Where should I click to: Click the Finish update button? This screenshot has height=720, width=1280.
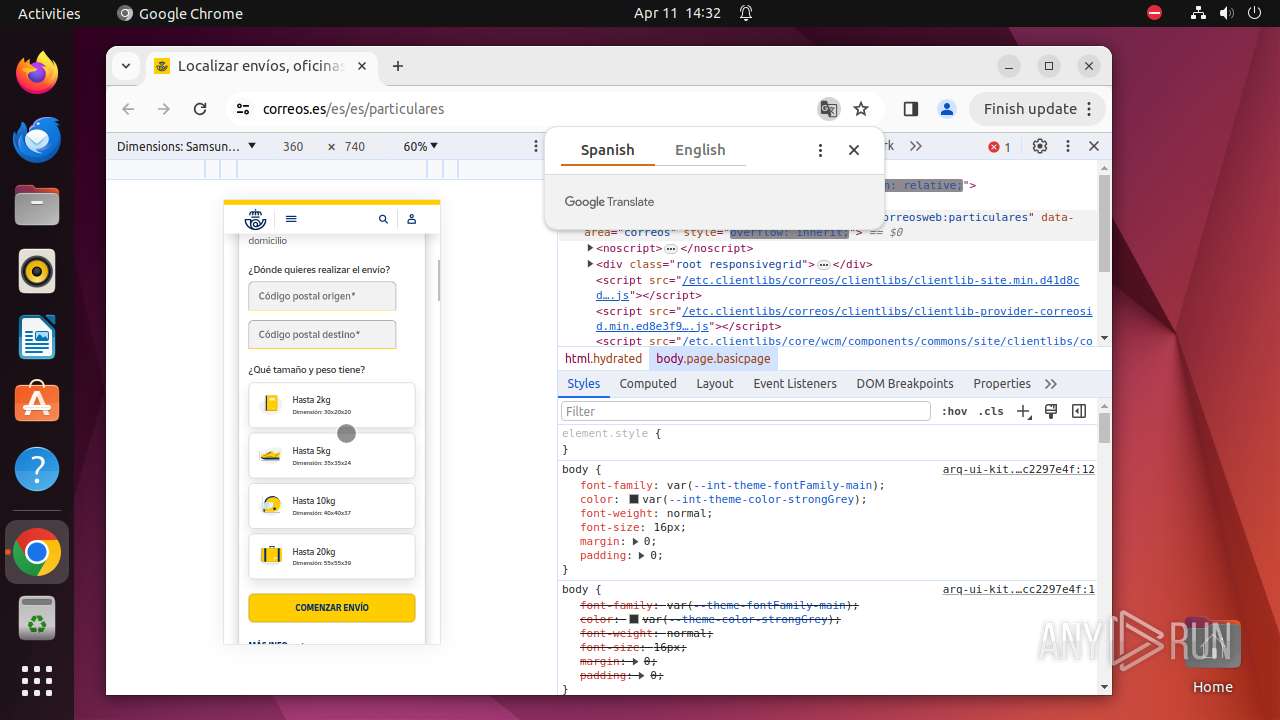pos(1039,109)
